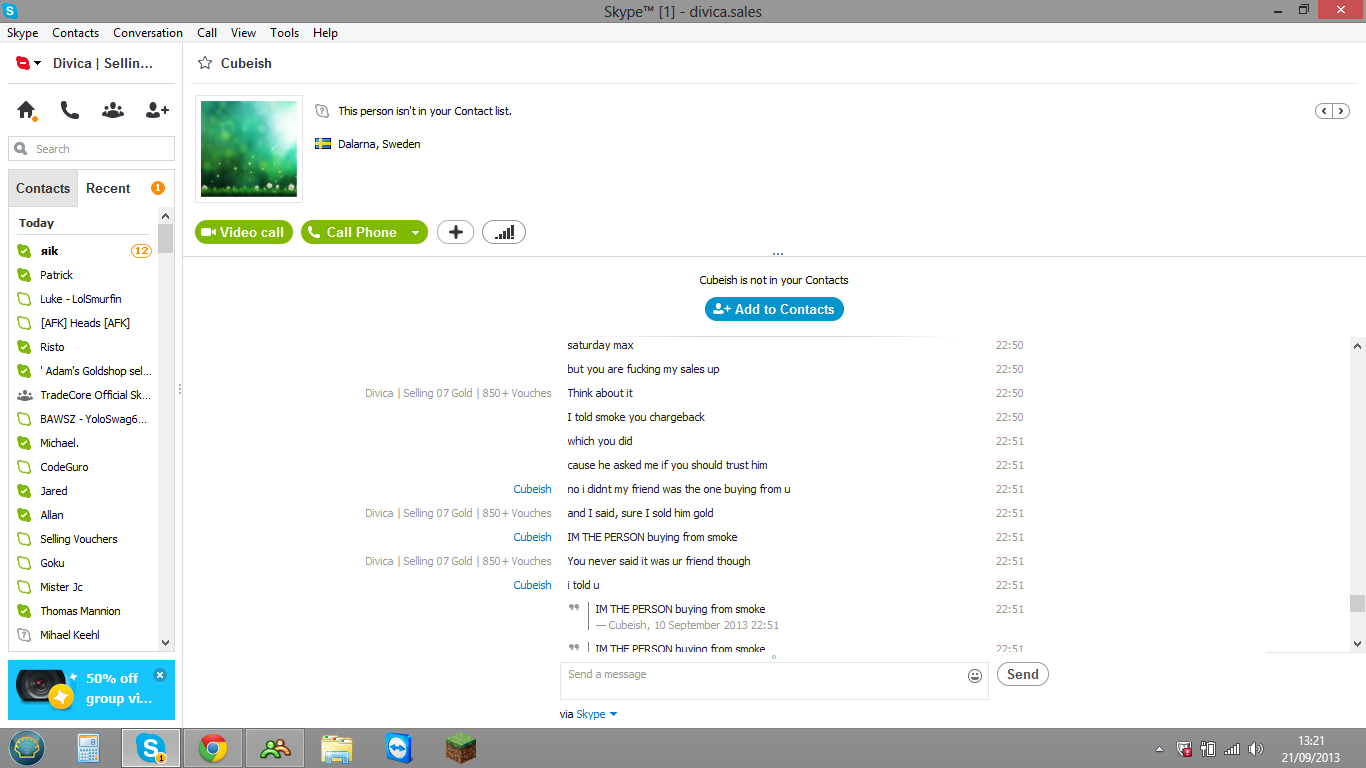Screen dimensions: 1366x768
Task: Click the chat scrollbar down arrow
Action: tap(1357, 644)
